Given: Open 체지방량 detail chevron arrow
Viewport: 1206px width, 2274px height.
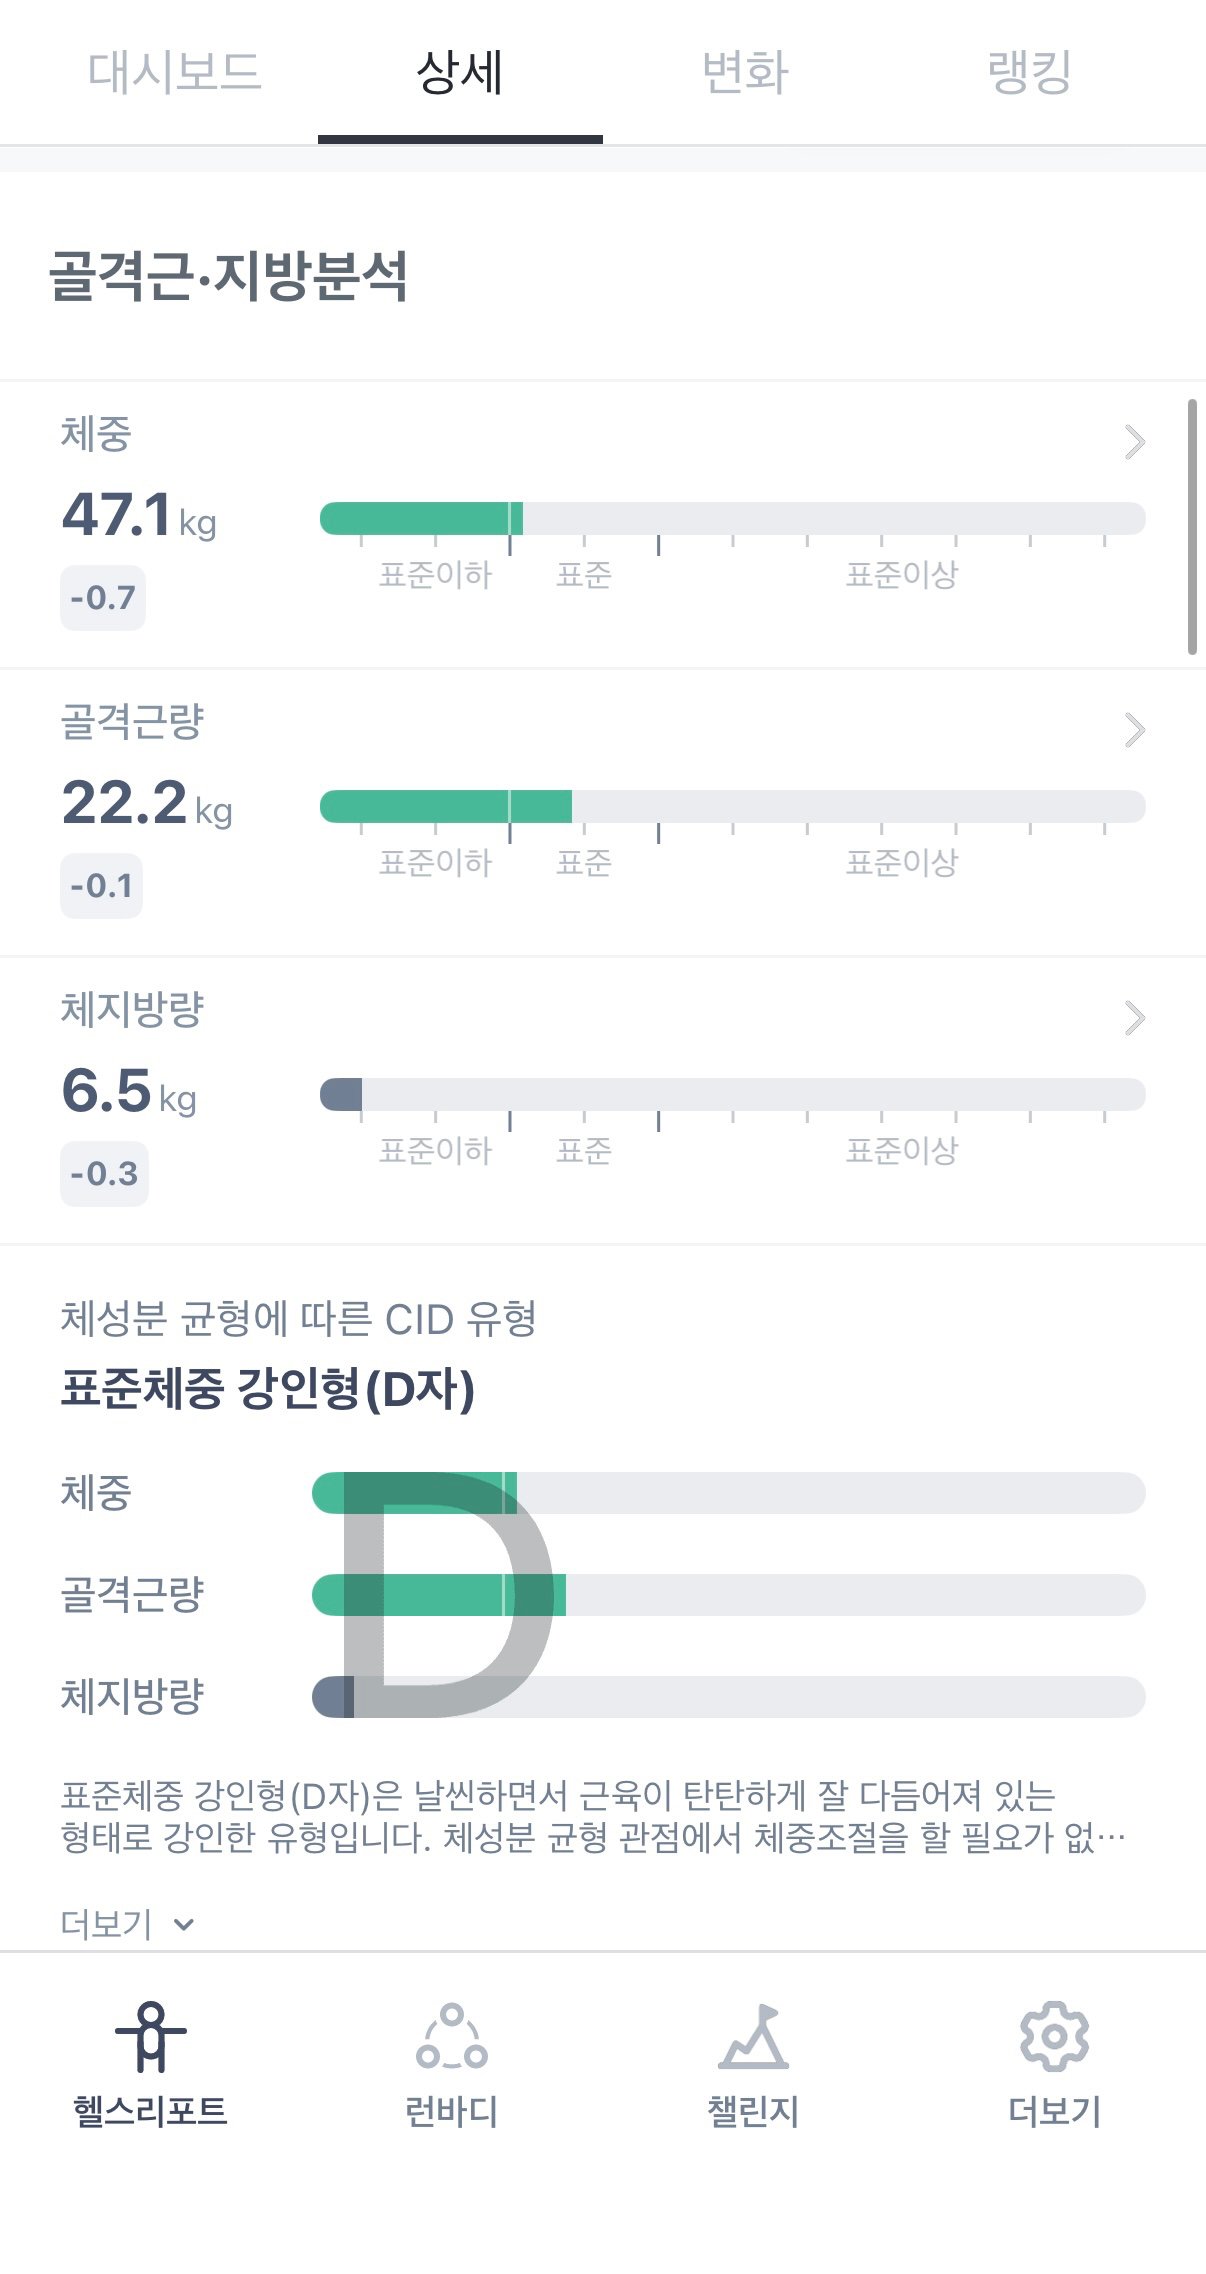Looking at the screenshot, I should point(1134,1018).
